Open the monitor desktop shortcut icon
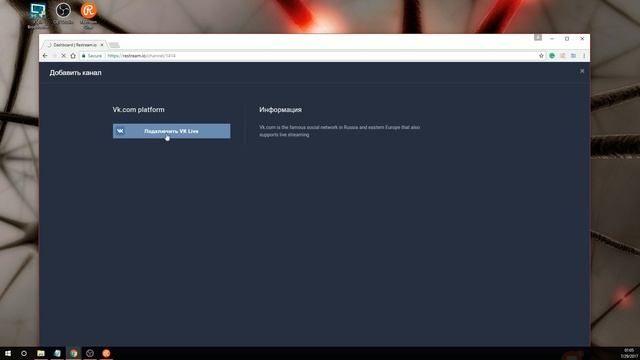Viewport: 640px width, 360px height. (x=38, y=16)
